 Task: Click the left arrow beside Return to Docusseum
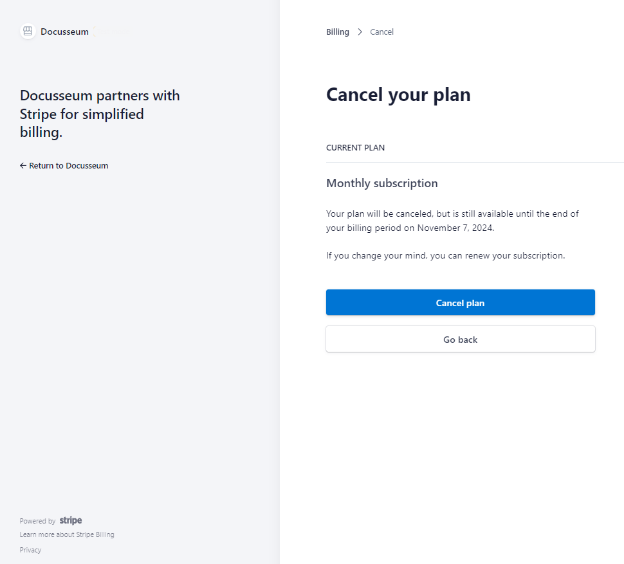tap(23, 166)
